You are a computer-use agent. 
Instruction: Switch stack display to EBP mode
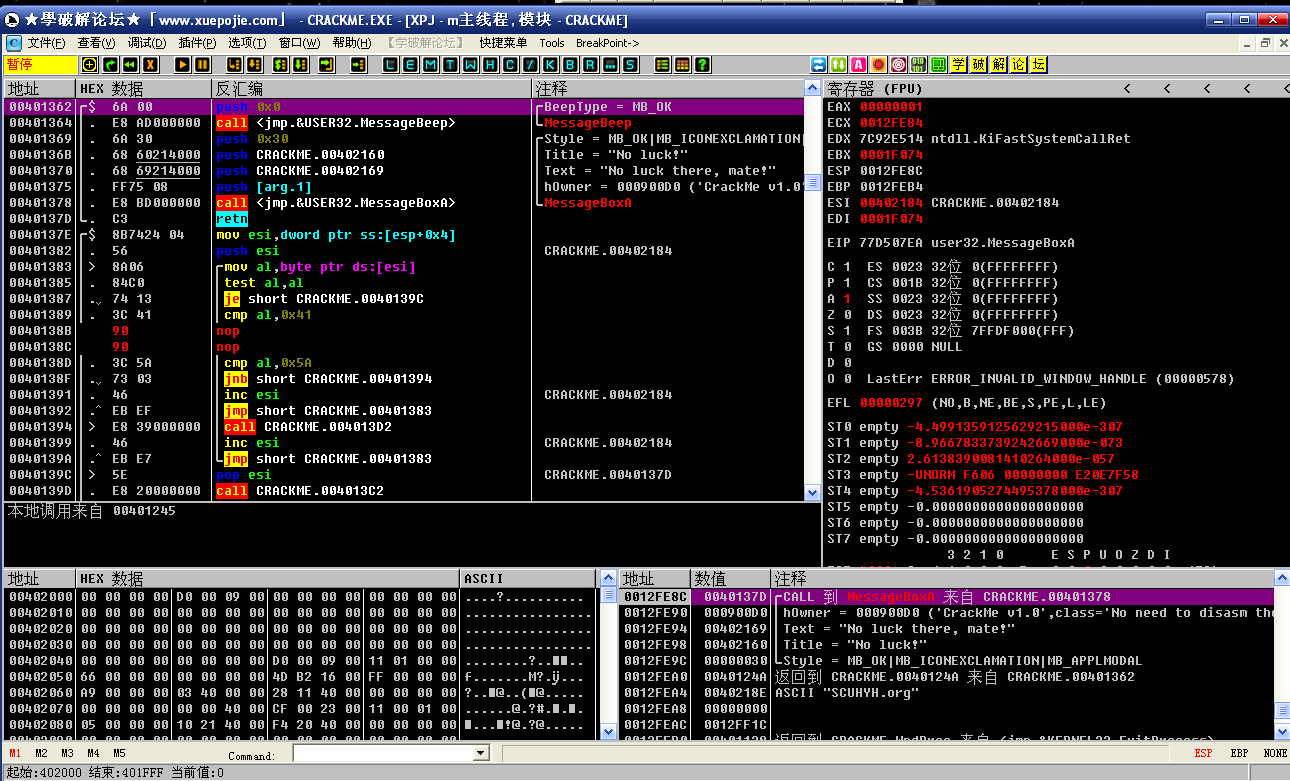click(x=1239, y=753)
